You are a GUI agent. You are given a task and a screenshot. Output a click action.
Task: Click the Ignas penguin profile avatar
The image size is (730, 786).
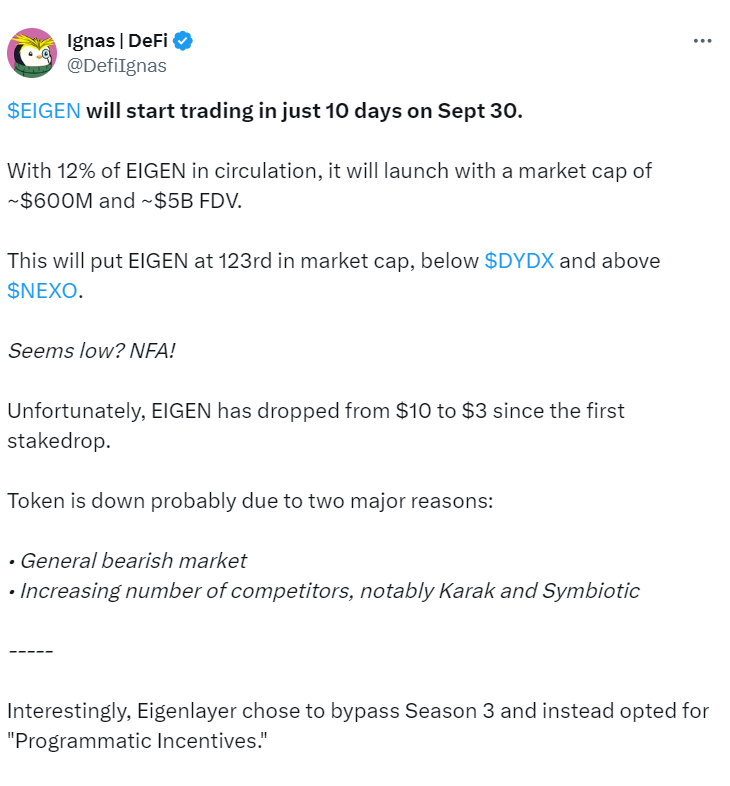point(32,53)
